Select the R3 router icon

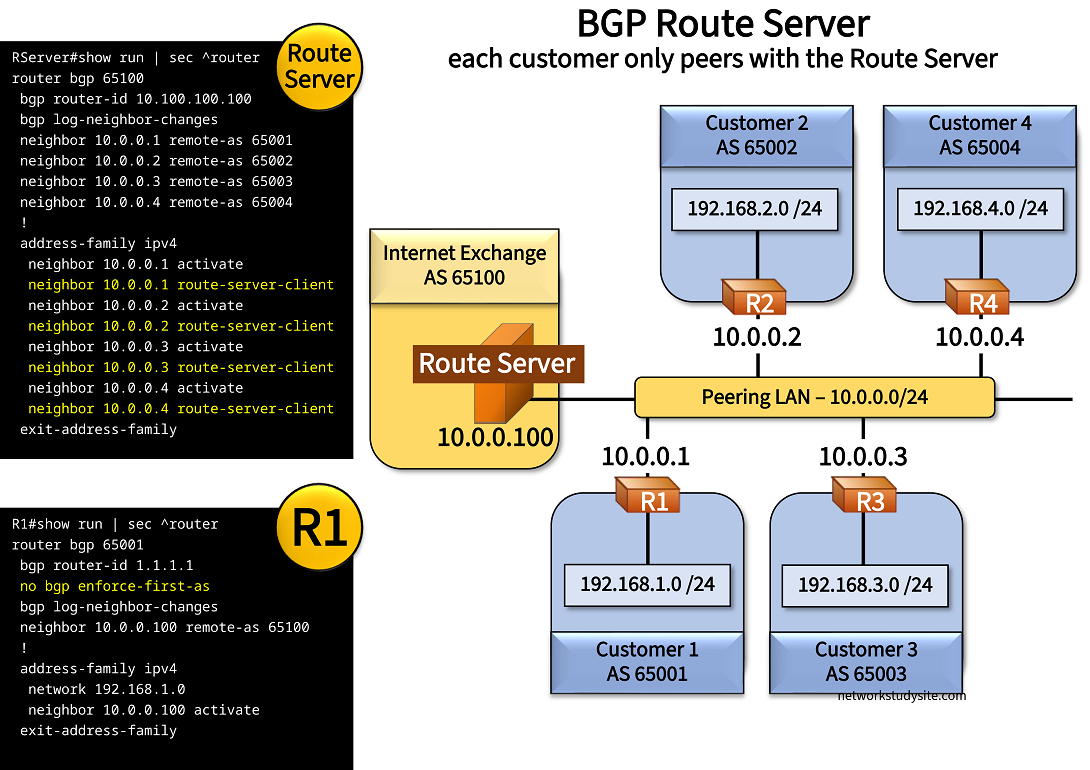point(865,496)
